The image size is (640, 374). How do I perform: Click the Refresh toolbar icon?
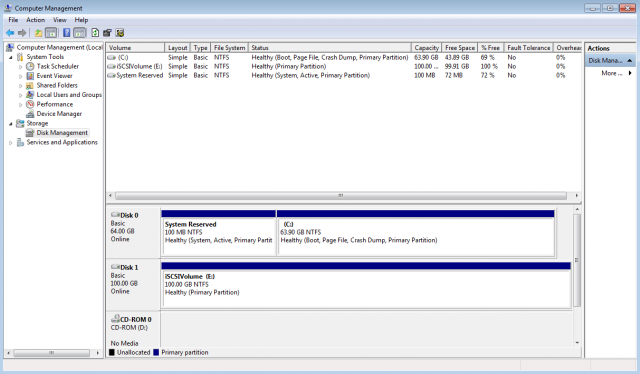pos(95,33)
